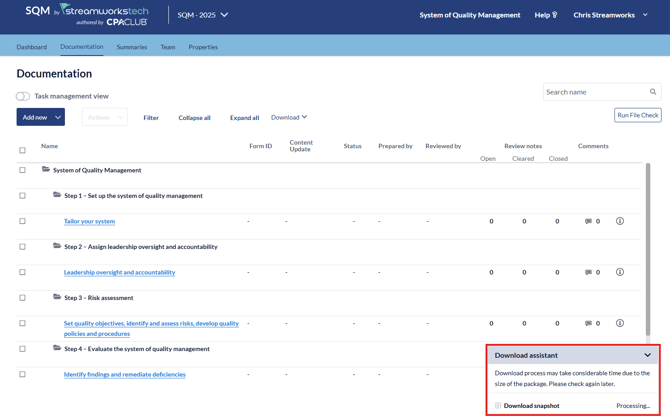Image resolution: width=670 pixels, height=416 pixels.
Task: Open the Identify findings and remediate deficiencies link
Action: point(124,374)
